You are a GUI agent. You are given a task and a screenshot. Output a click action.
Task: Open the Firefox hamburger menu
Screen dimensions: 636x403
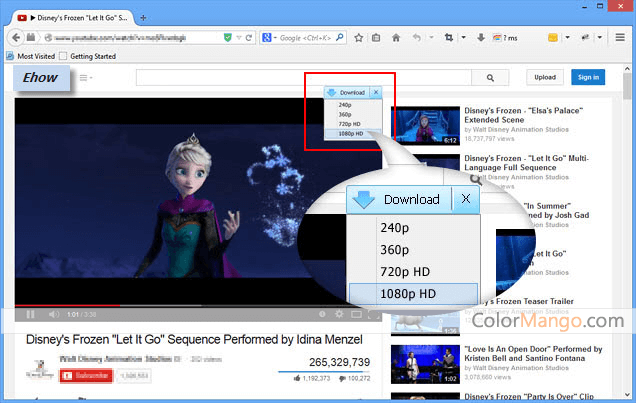click(x=620, y=38)
